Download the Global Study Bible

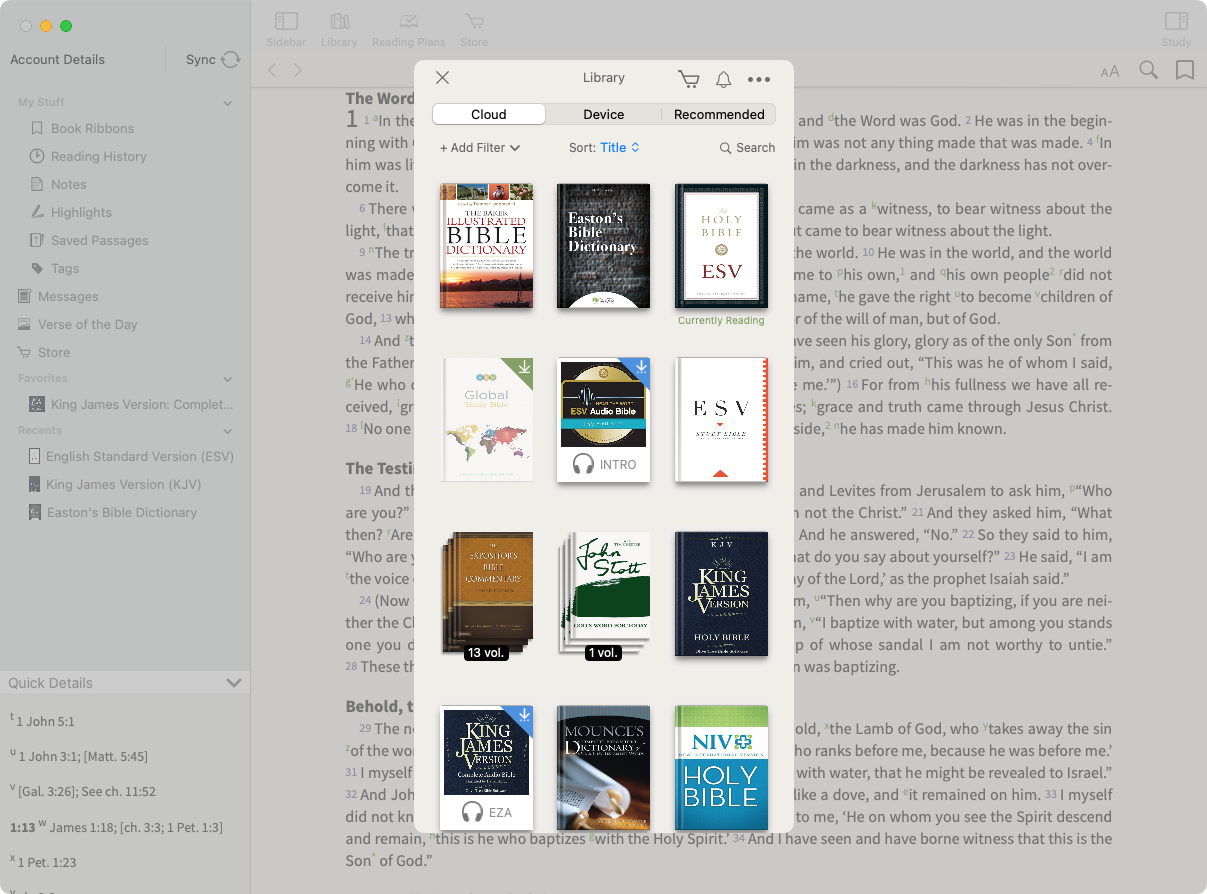point(523,368)
